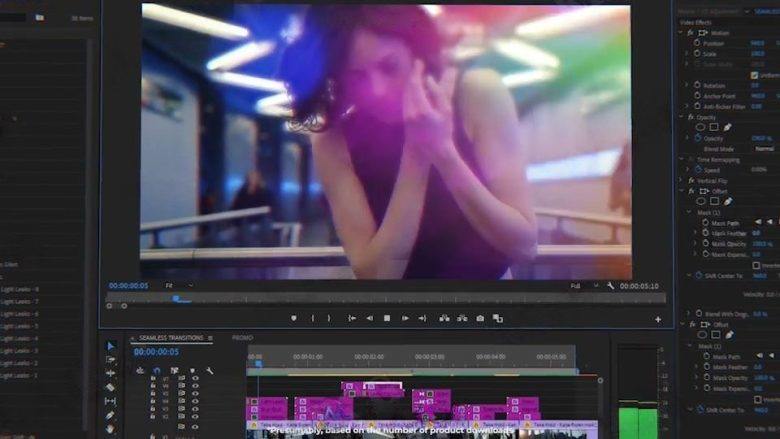Click the monitor playhead on the scrub bar
This screenshot has width=780, height=439.
(x=176, y=298)
